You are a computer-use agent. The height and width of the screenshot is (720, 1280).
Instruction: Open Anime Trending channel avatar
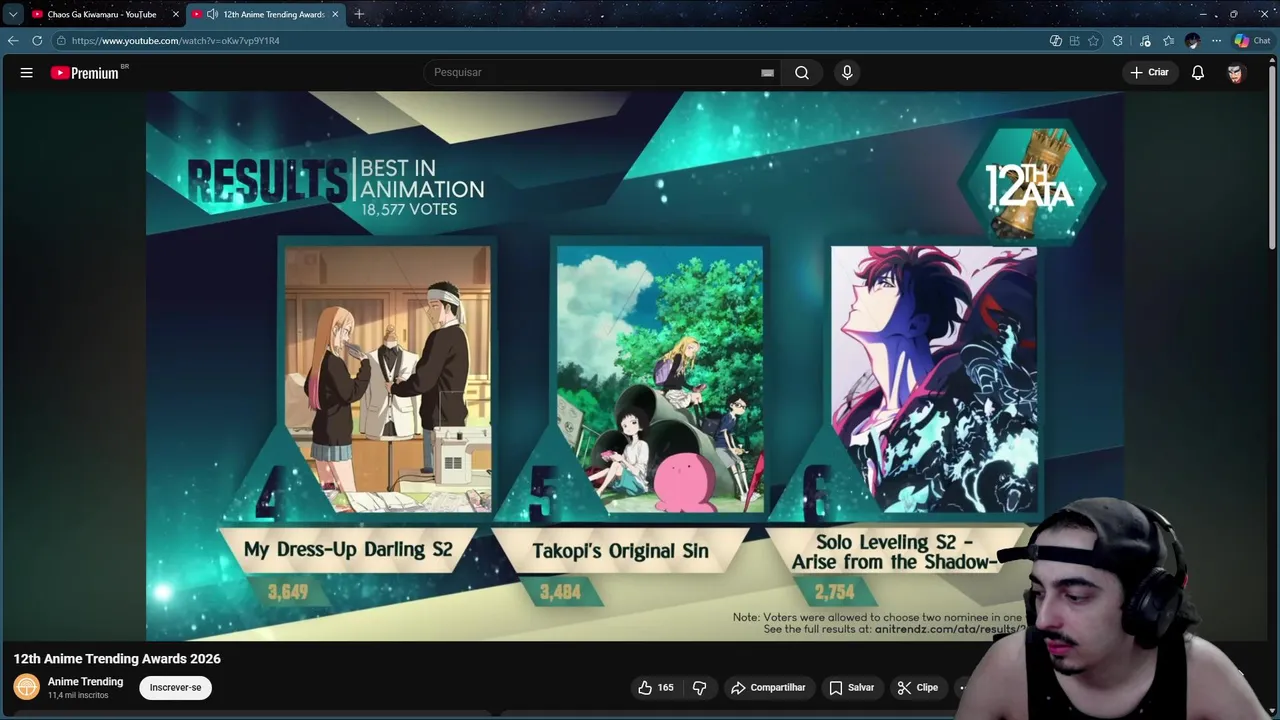(x=27, y=687)
